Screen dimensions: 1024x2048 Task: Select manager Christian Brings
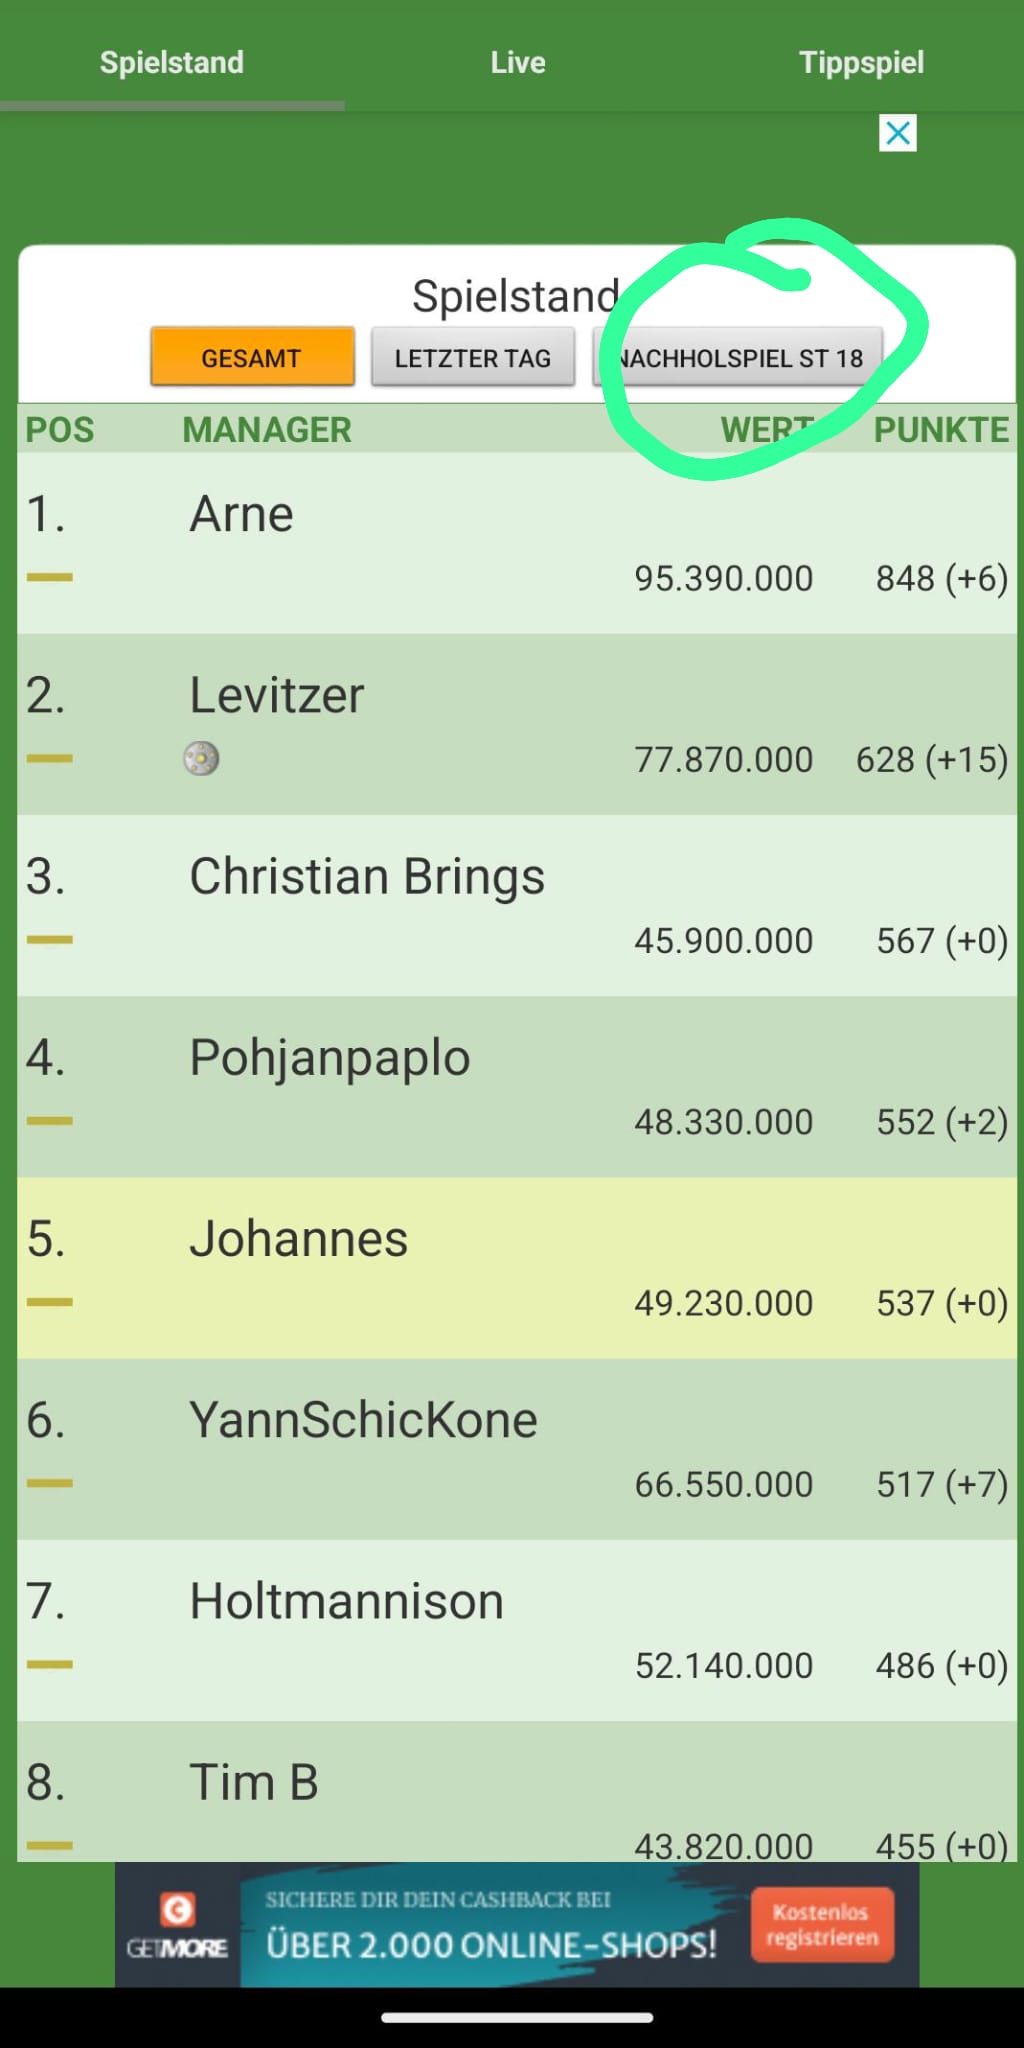367,877
